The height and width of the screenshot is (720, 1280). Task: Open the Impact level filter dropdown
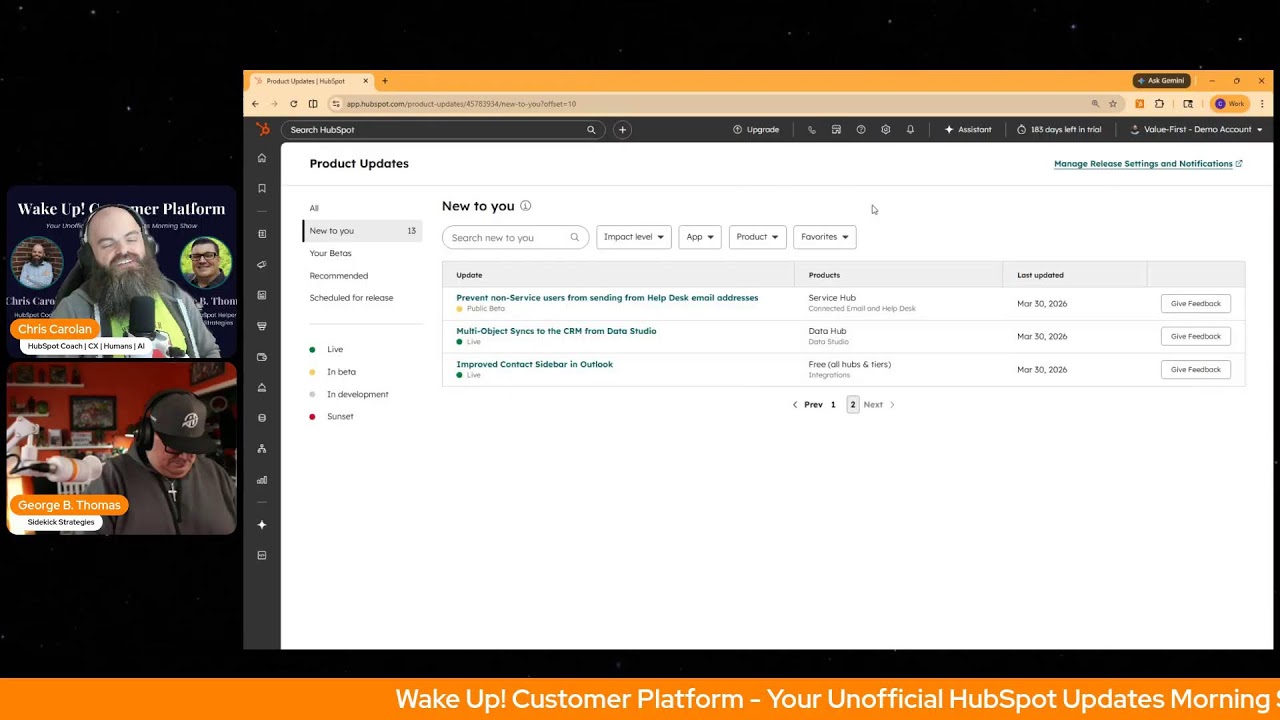(x=634, y=237)
